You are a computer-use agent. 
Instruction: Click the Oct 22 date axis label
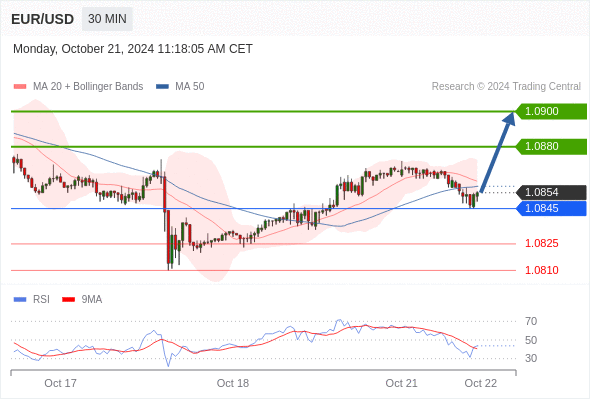[x=481, y=383]
